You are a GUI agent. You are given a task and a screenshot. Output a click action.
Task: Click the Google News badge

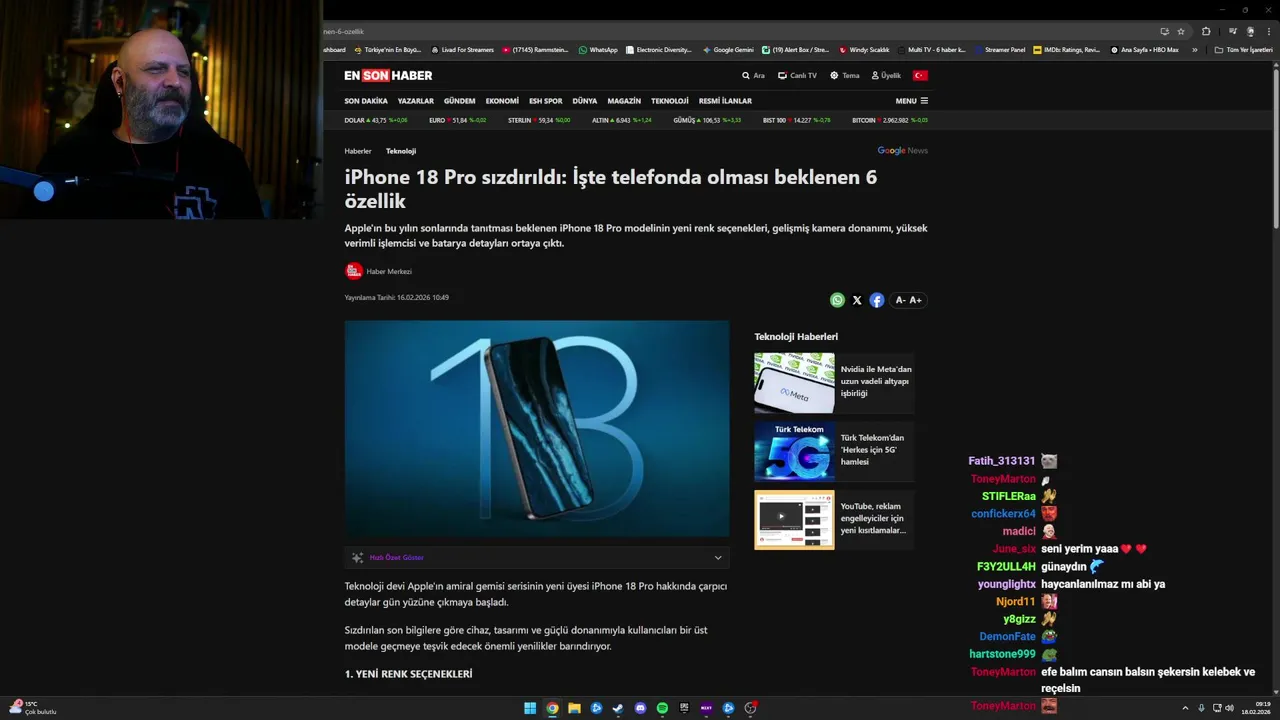[902, 151]
